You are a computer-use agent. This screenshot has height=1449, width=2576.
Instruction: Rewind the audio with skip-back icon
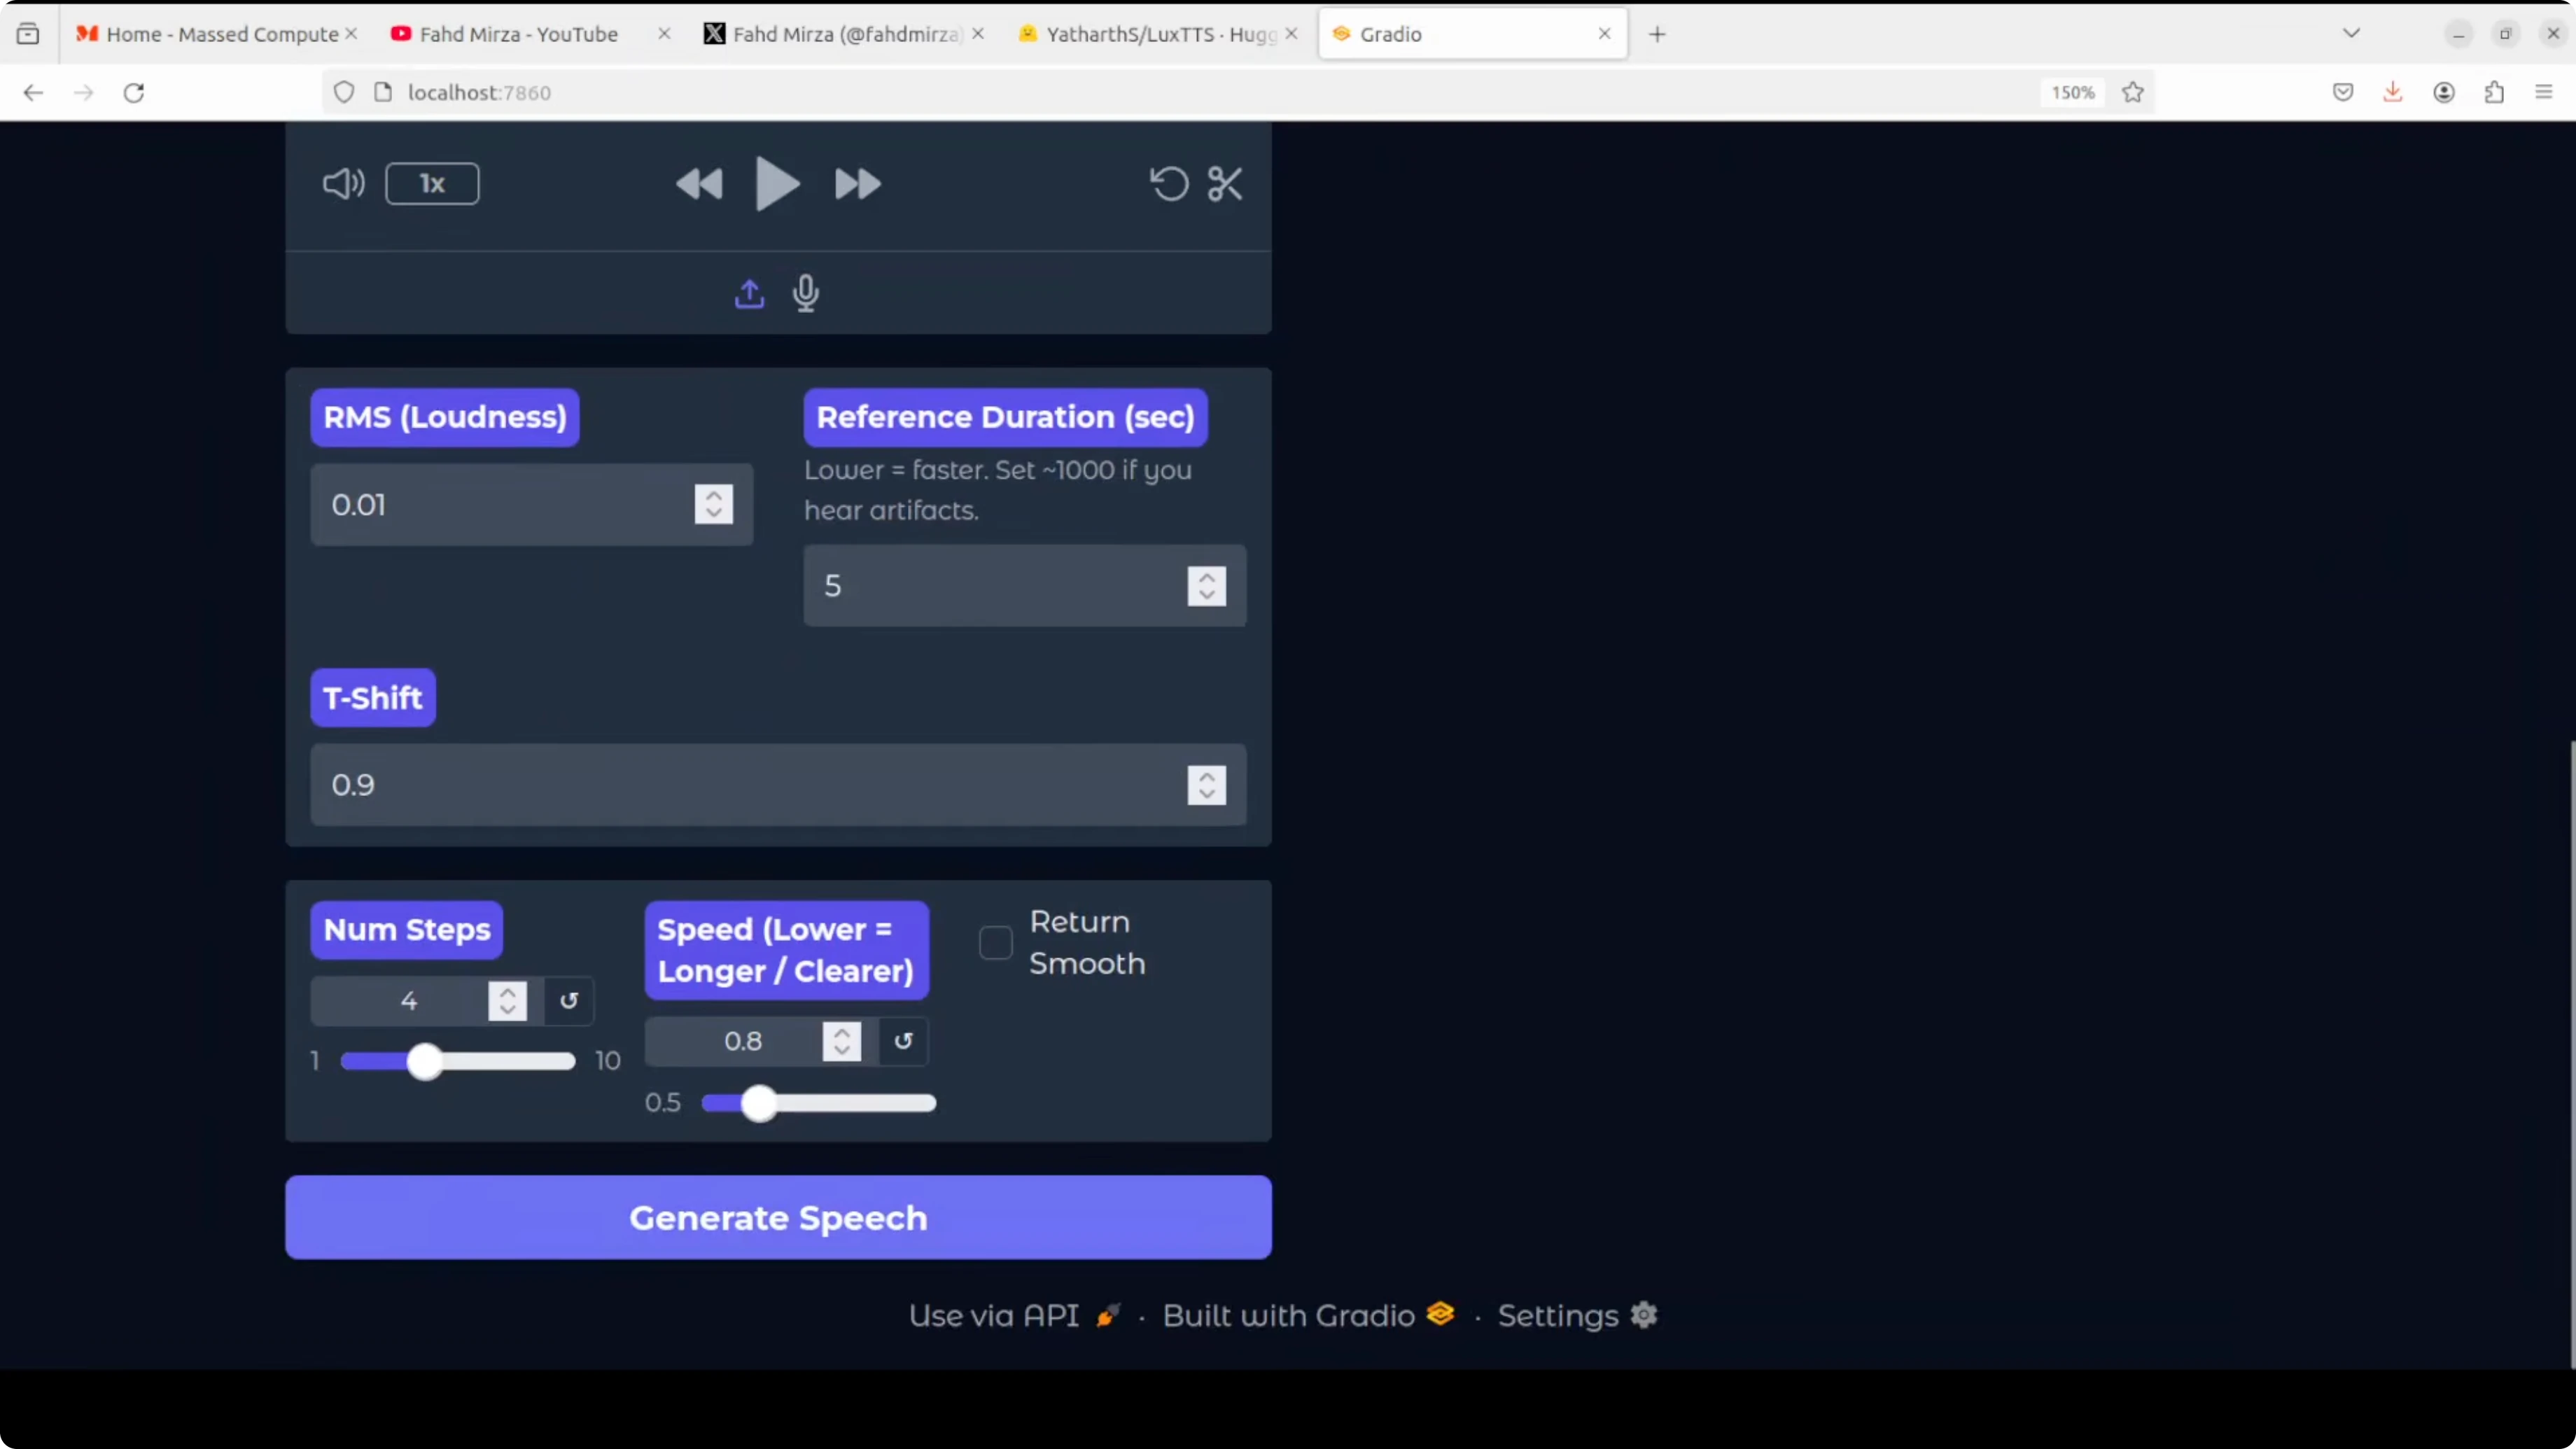click(699, 184)
